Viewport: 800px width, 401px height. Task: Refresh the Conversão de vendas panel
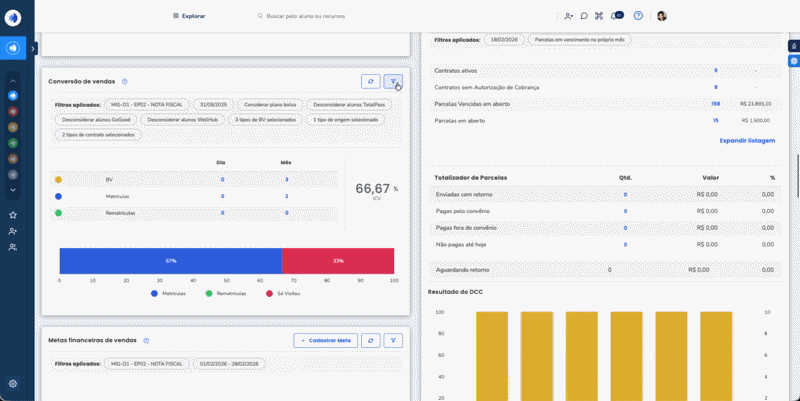pyautogui.click(x=371, y=81)
